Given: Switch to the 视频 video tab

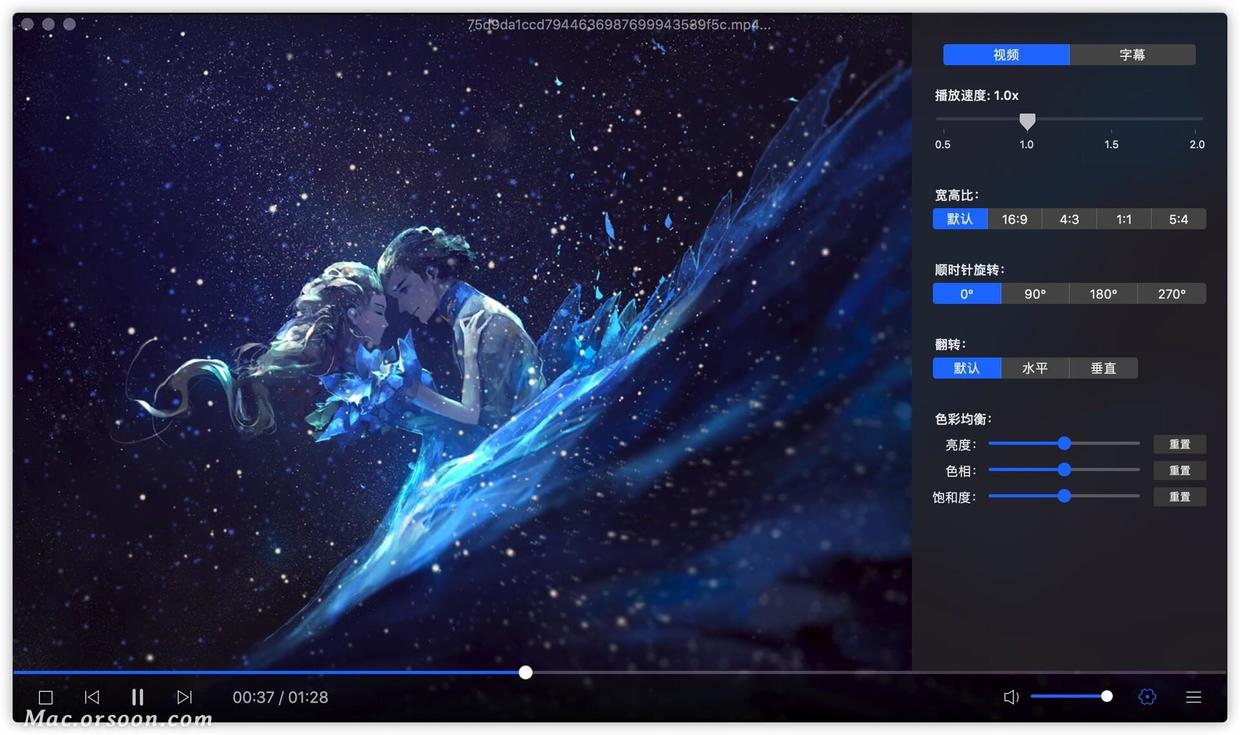Looking at the screenshot, I should coord(1006,54).
